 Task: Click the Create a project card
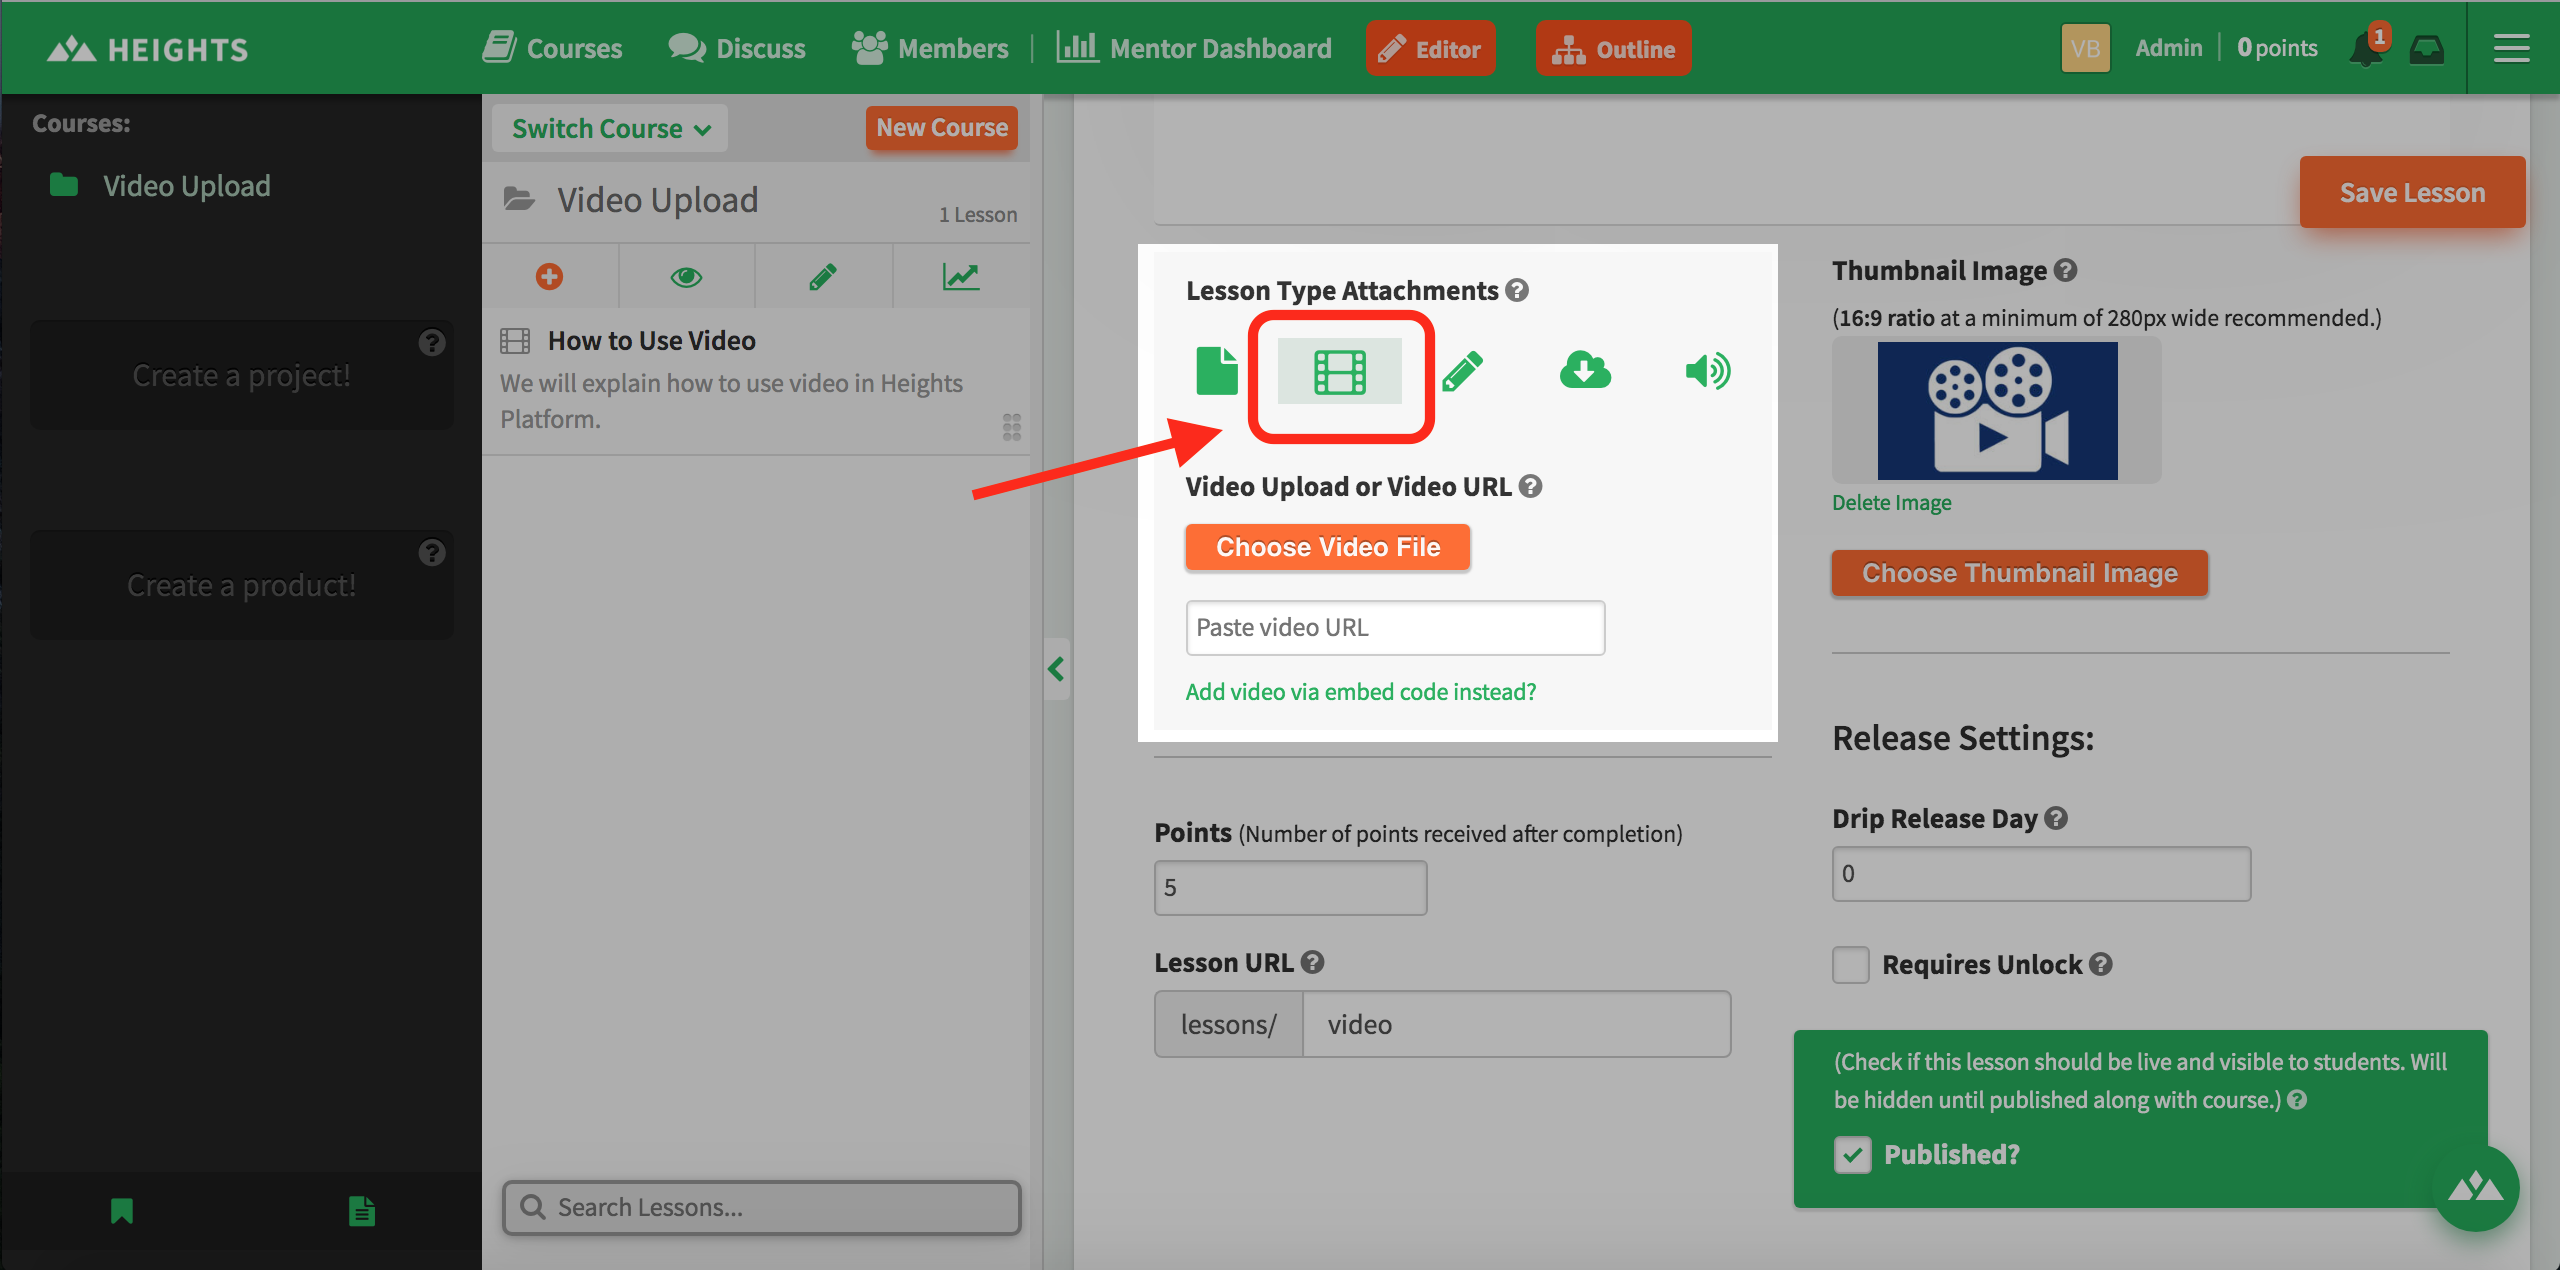242,375
